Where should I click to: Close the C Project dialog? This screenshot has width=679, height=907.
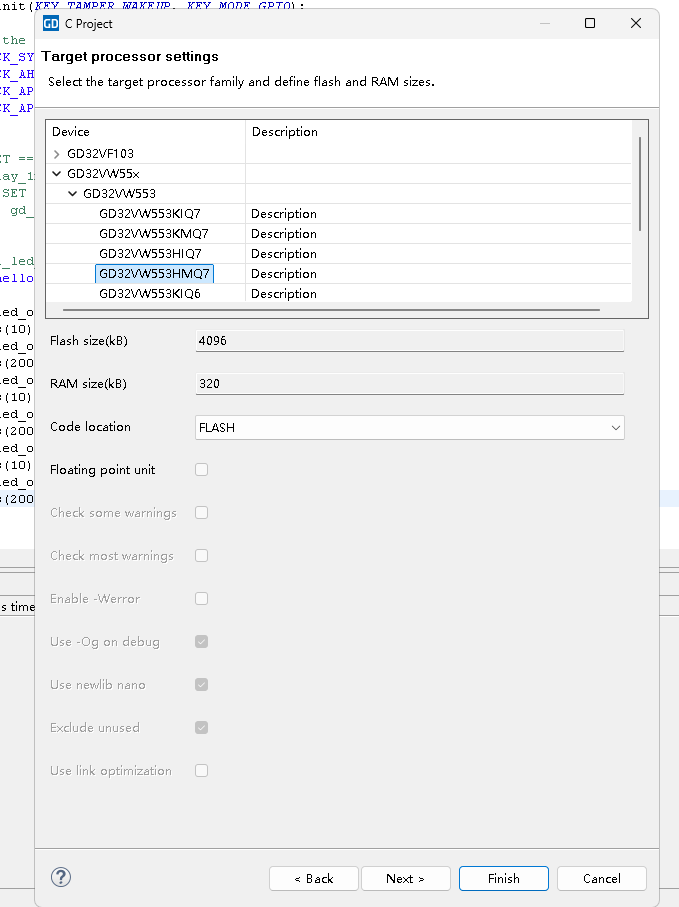click(636, 23)
